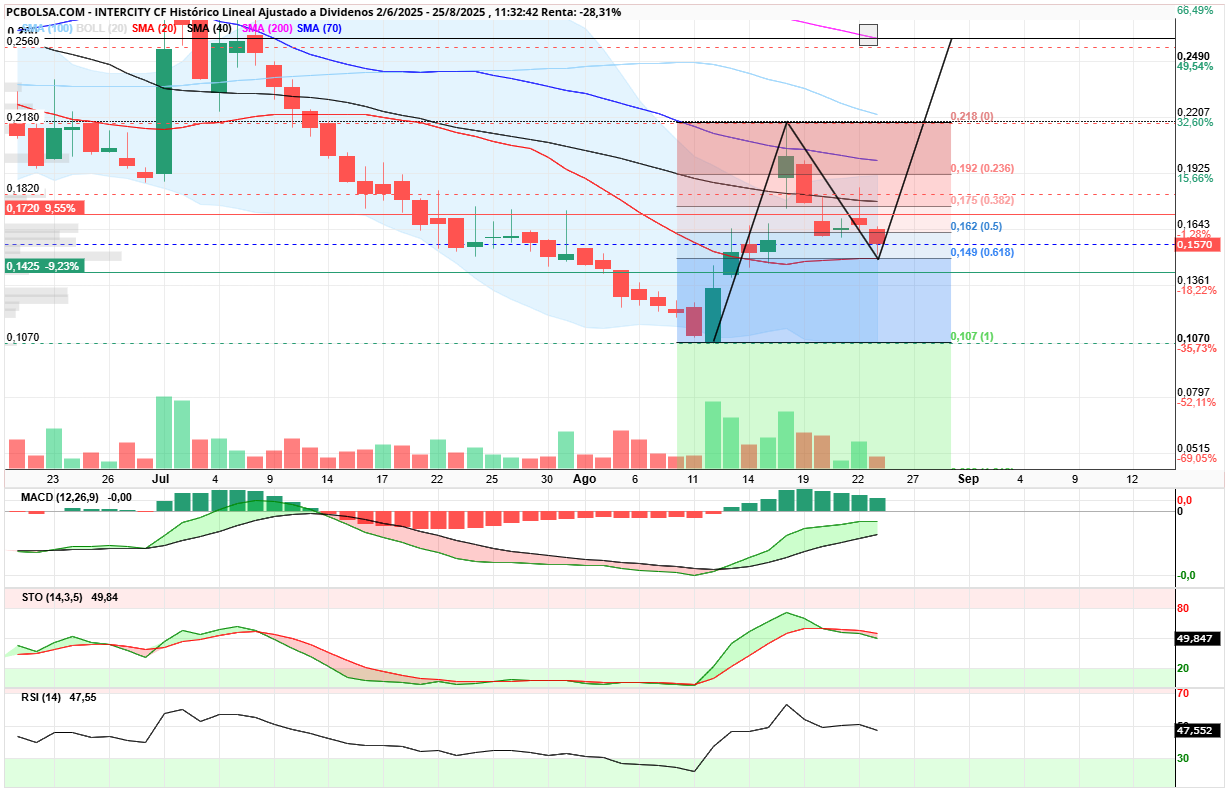Click the -69,05% axis label
The height and width of the screenshot is (792, 1229).
click(1195, 458)
